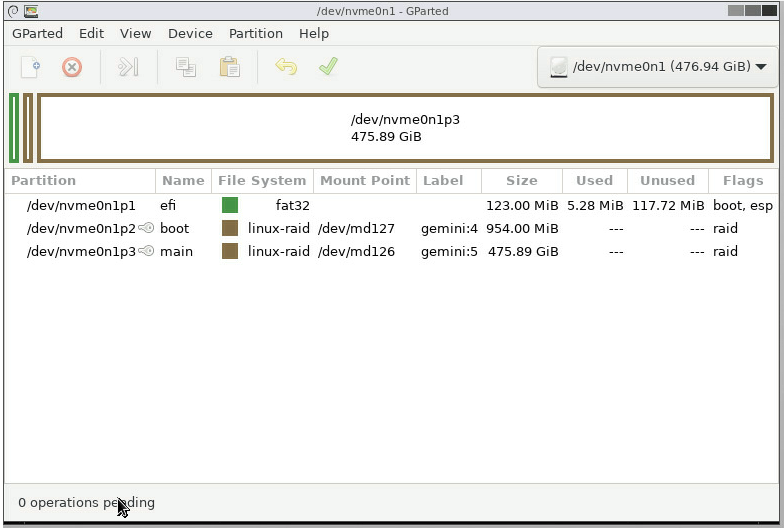This screenshot has height=528, width=784.
Task: Click the 'raid' flag in the boot row
Action: (x=725, y=228)
